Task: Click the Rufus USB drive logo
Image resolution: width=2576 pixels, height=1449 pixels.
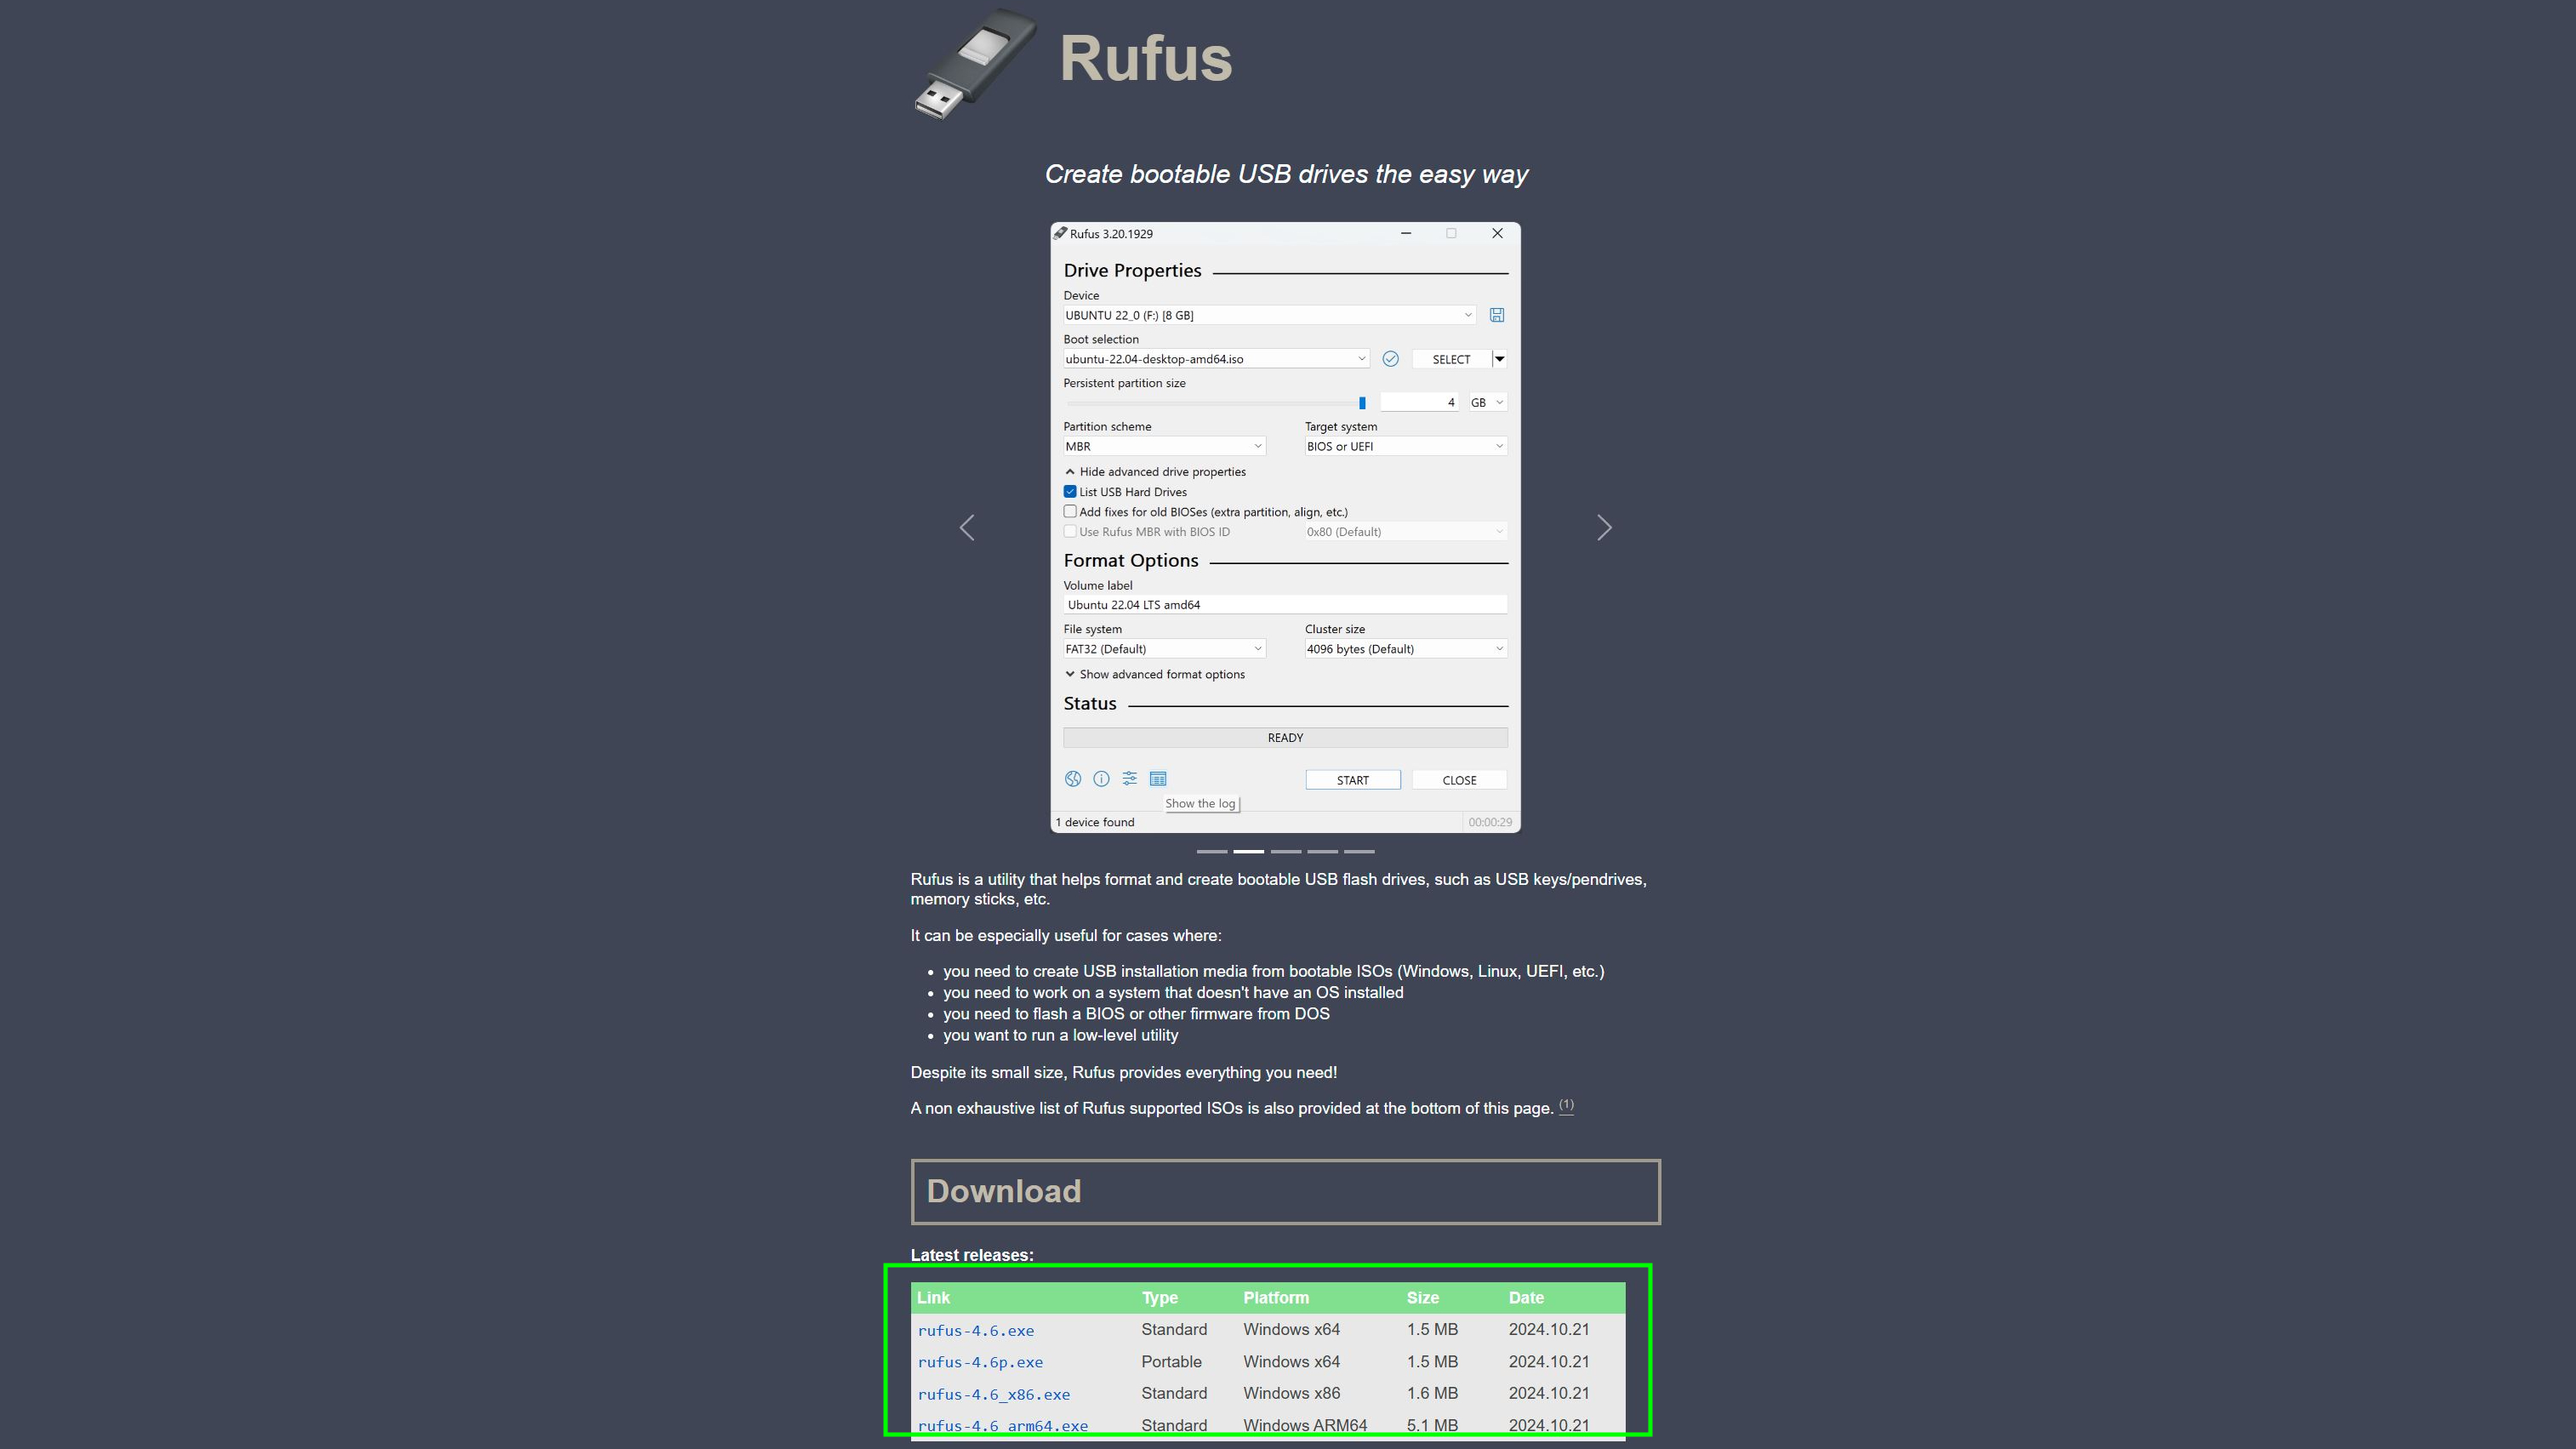Action: [973, 64]
